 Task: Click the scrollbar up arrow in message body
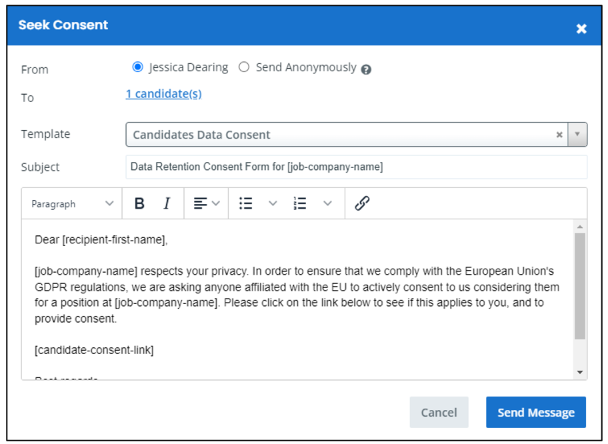[x=580, y=226]
